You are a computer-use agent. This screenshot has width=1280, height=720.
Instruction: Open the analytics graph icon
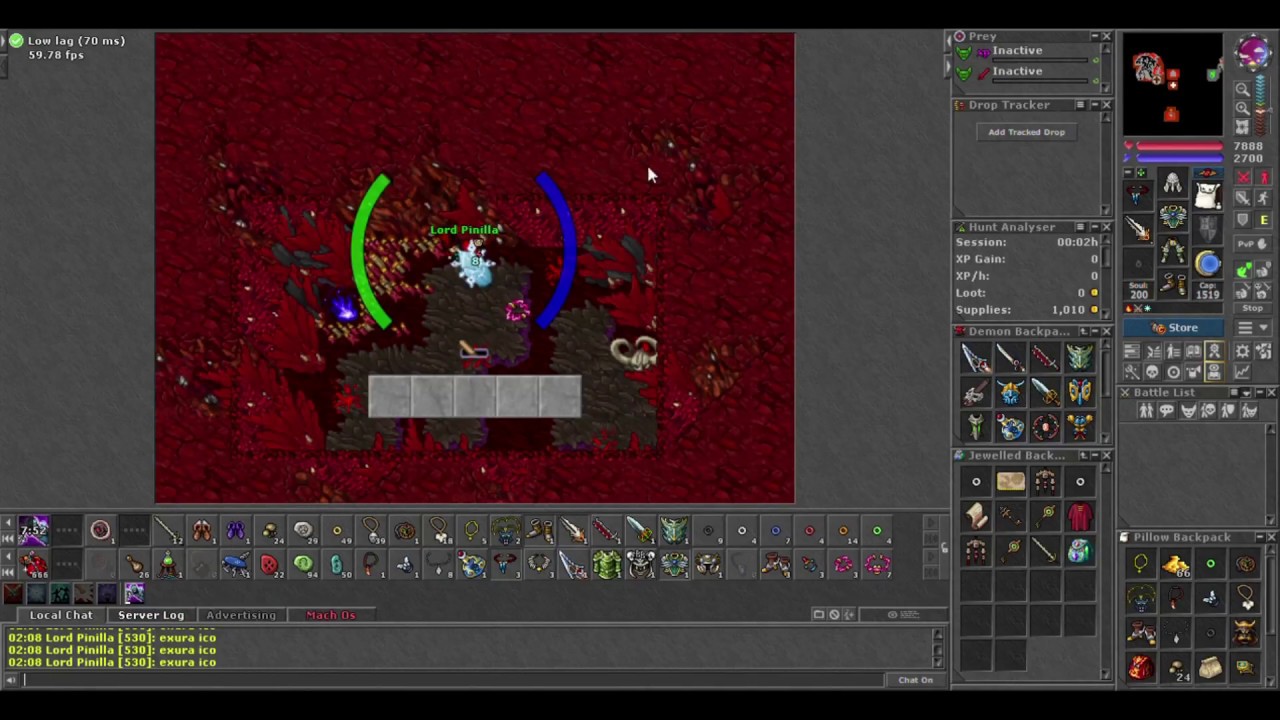coord(1243,372)
